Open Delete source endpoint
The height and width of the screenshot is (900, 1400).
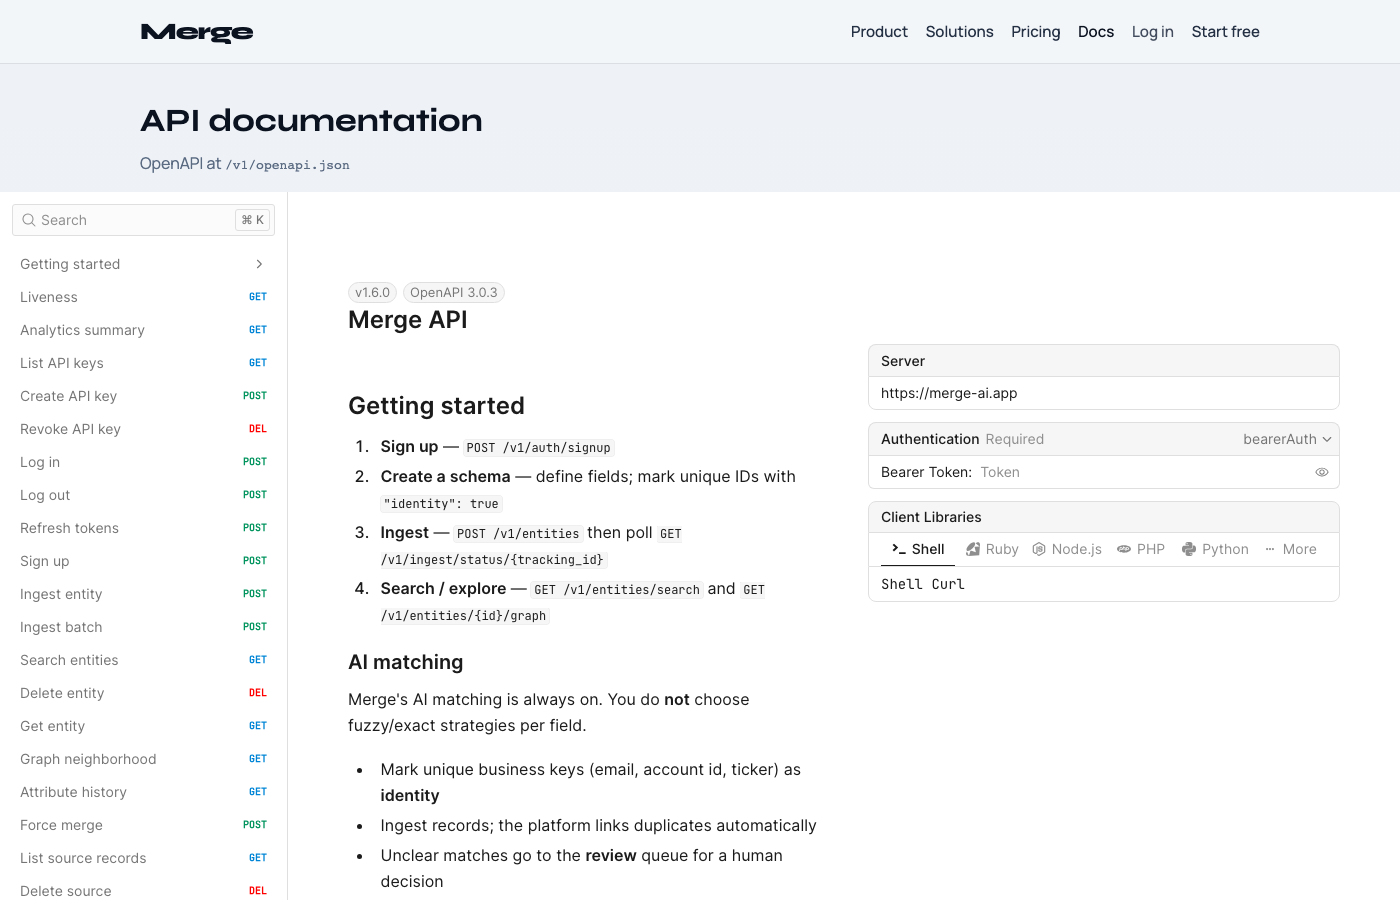pyautogui.click(x=143, y=889)
